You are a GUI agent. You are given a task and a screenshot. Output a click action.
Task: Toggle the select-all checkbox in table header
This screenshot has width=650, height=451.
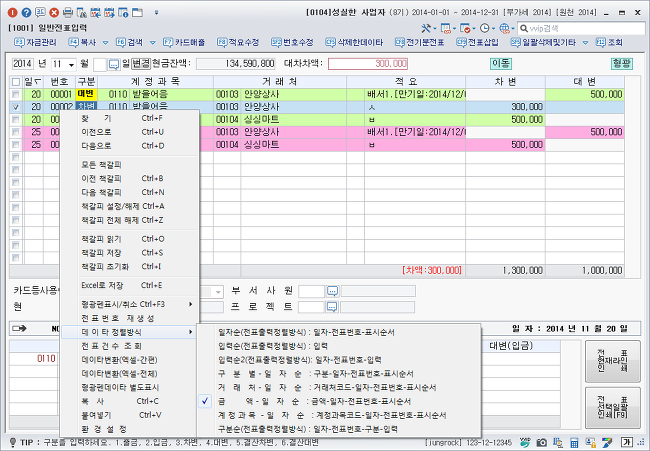[x=16, y=81]
